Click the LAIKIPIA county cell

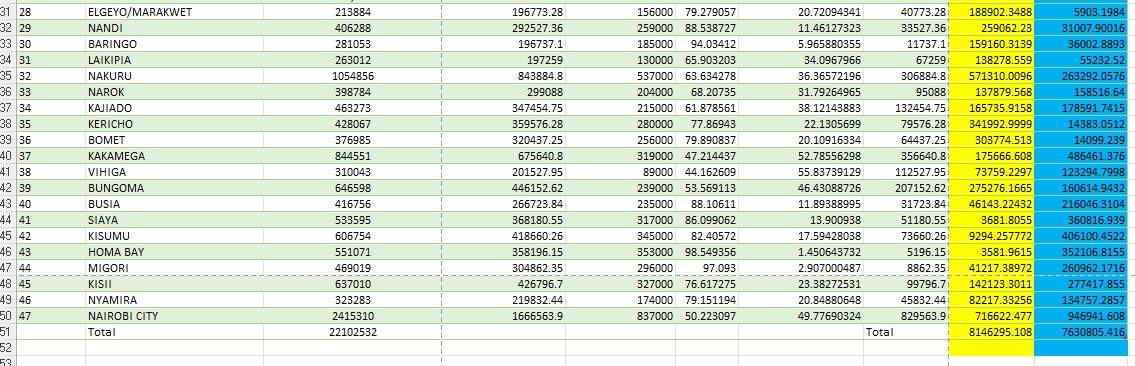pyautogui.click(x=174, y=60)
